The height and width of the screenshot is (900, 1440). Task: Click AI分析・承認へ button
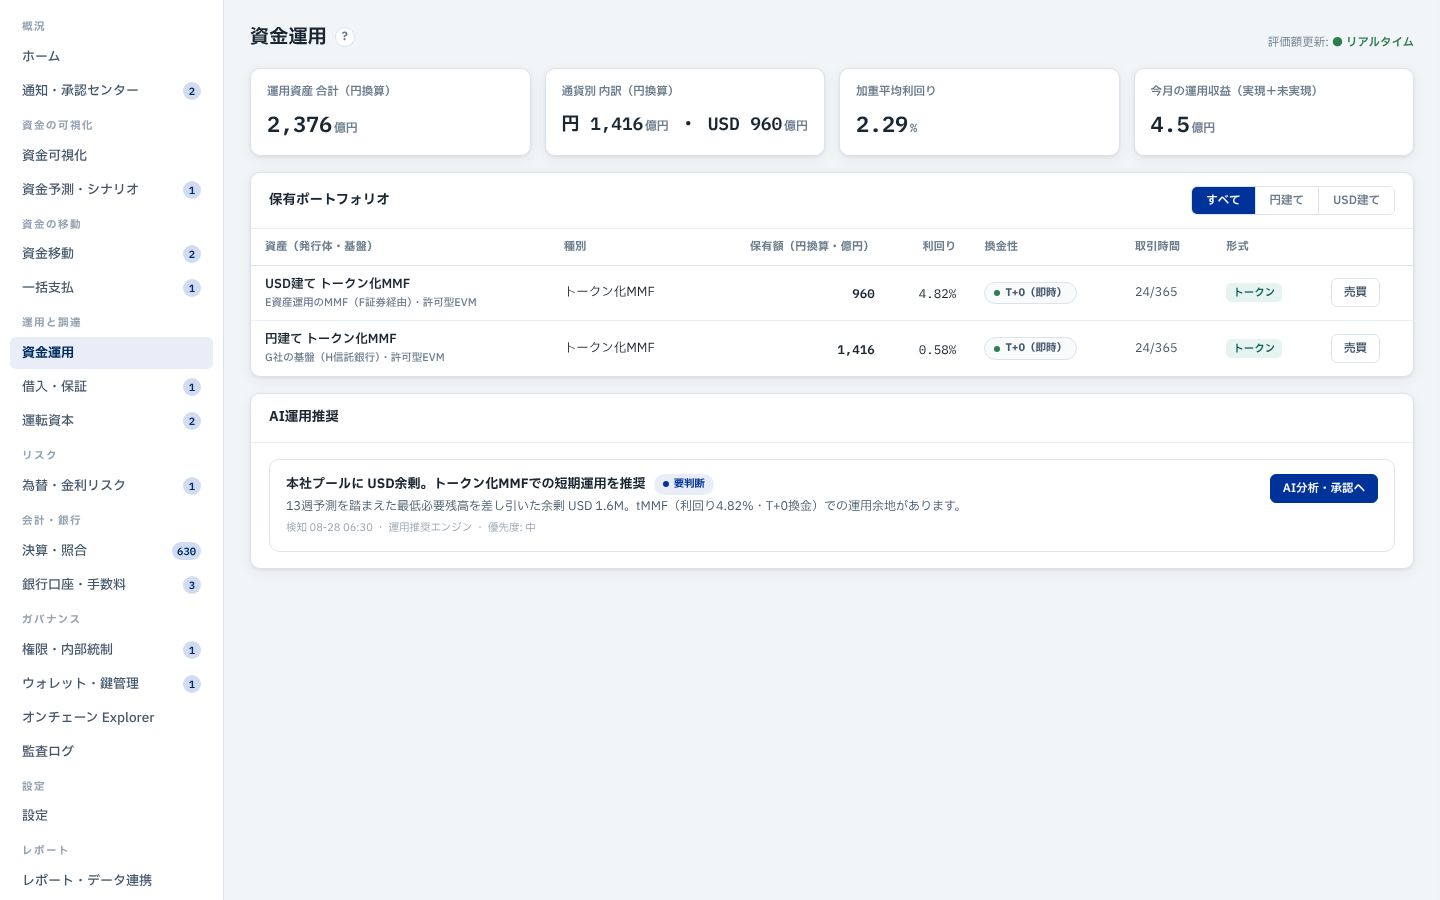1323,488
